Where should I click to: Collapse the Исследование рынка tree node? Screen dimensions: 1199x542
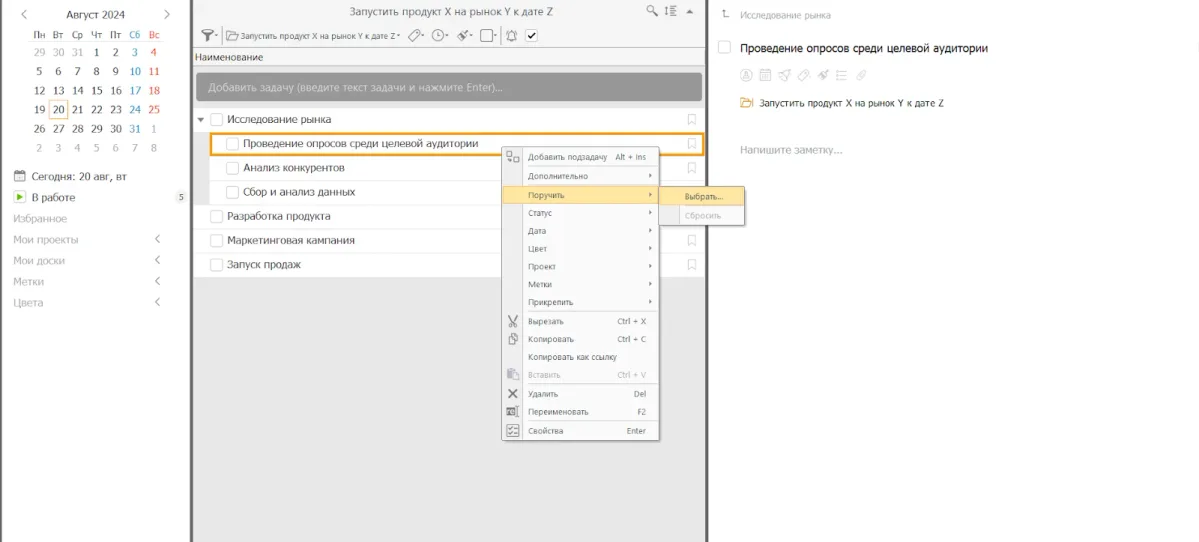pyautogui.click(x=201, y=120)
